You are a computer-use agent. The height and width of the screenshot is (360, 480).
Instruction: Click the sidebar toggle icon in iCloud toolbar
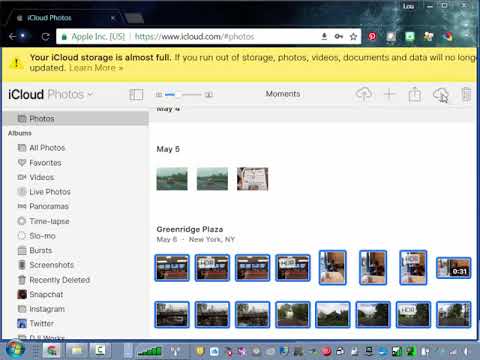click(x=136, y=95)
